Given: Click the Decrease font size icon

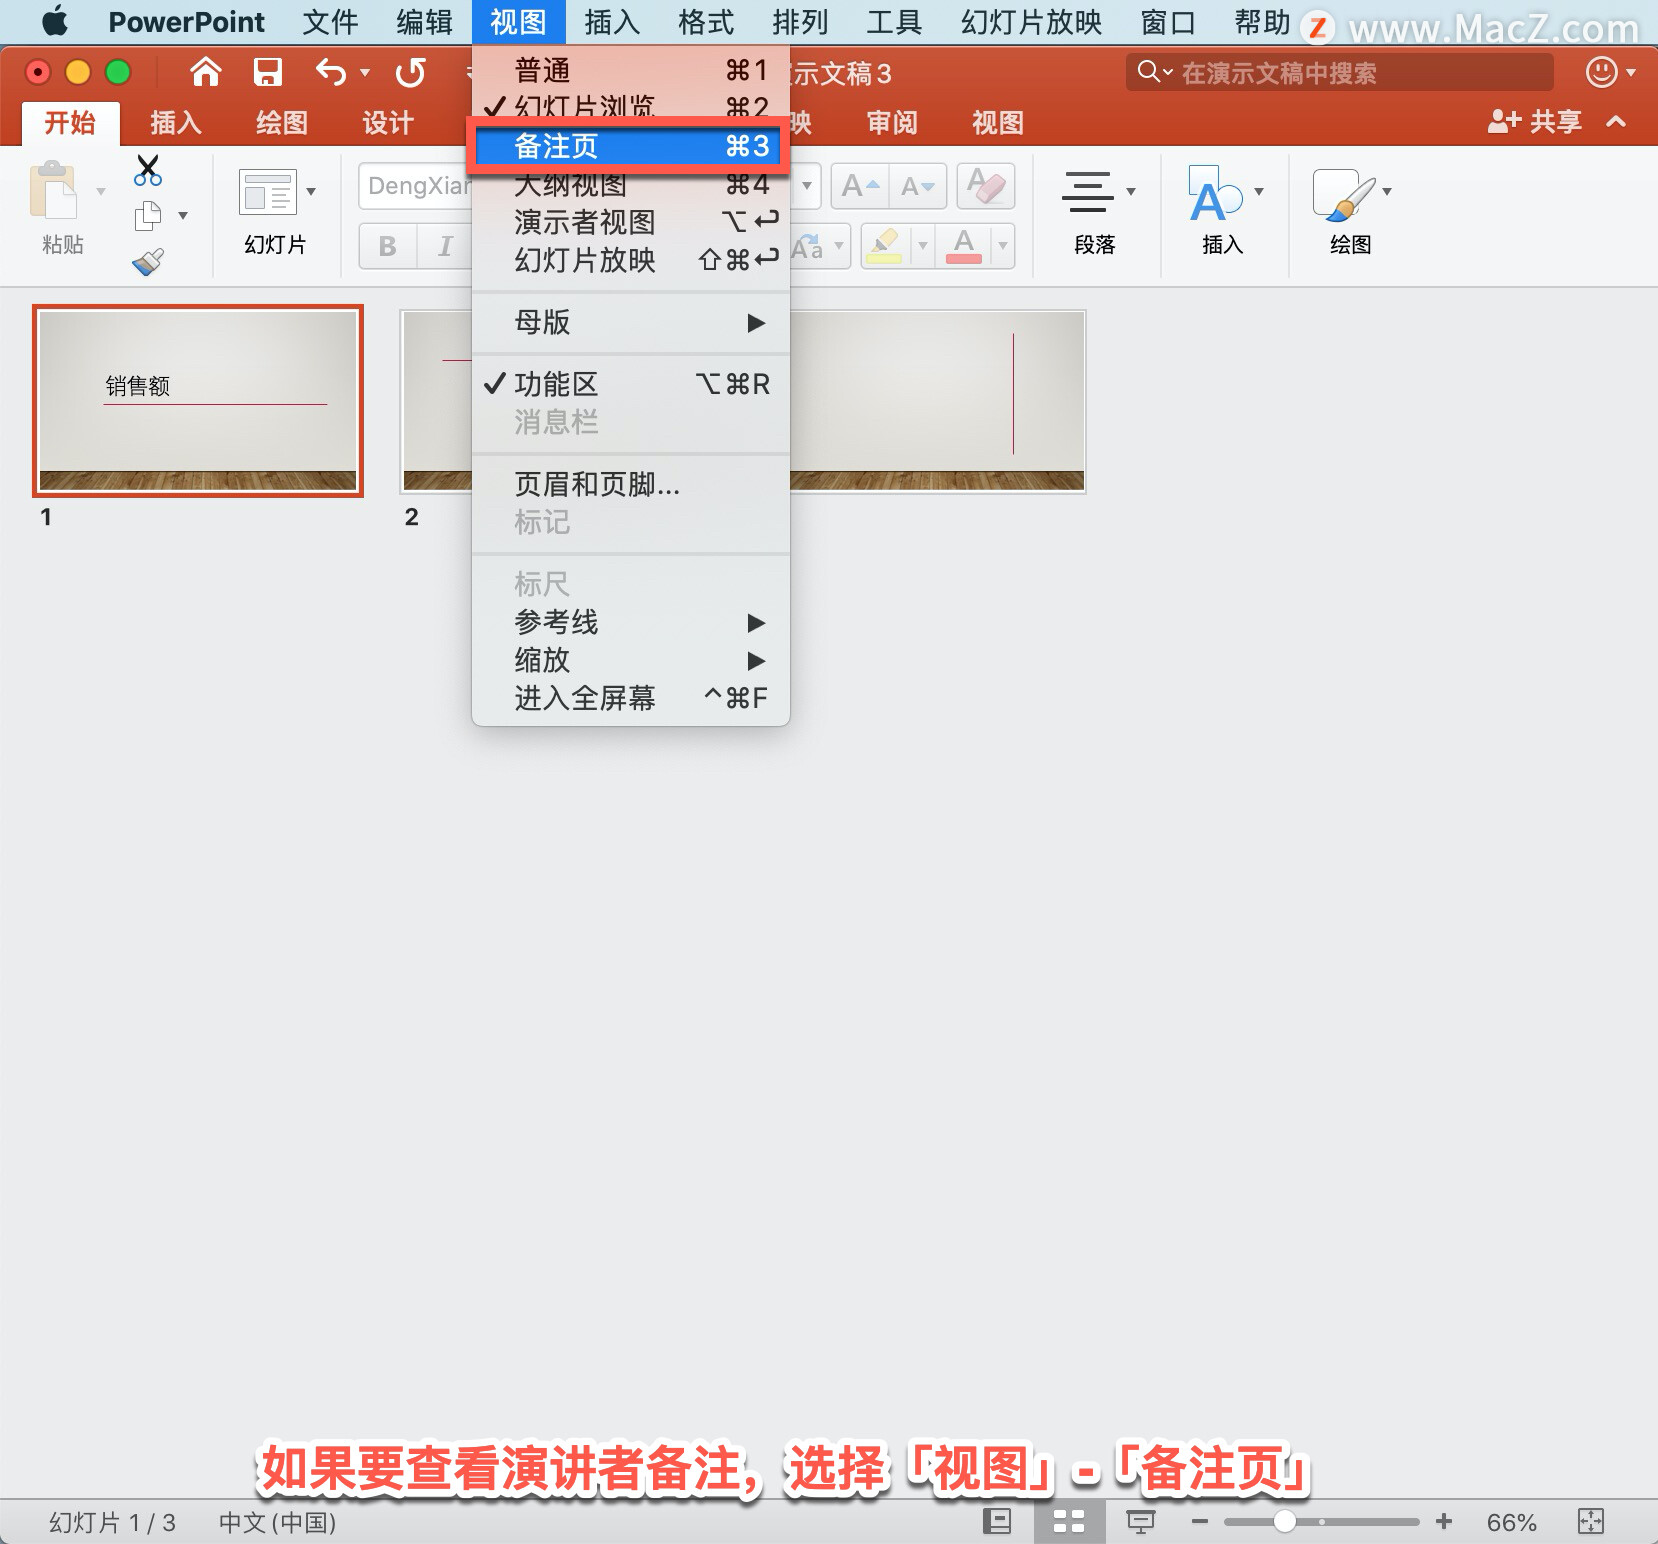Looking at the screenshot, I should coord(918,187).
